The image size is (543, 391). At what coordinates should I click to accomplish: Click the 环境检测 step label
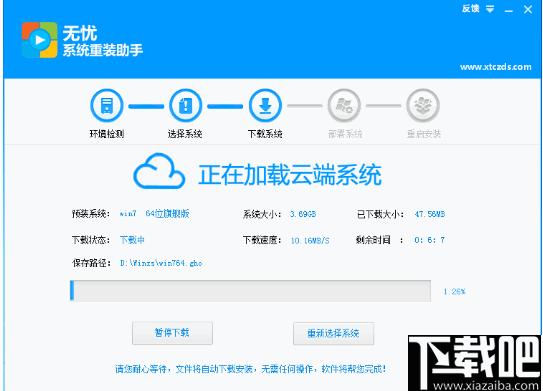tap(107, 134)
